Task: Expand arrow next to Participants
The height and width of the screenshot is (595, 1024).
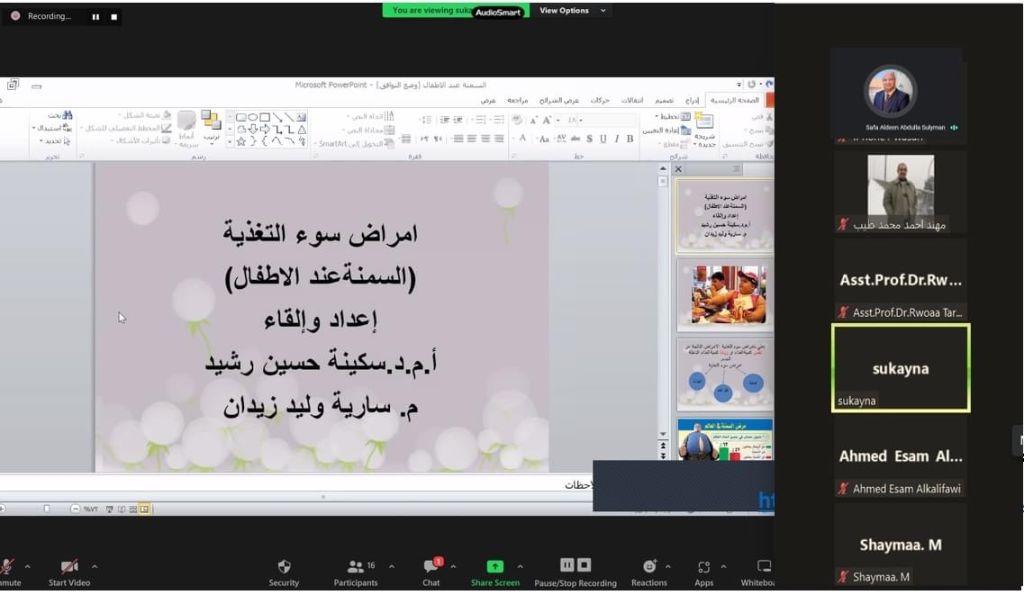Action: pyautogui.click(x=391, y=565)
